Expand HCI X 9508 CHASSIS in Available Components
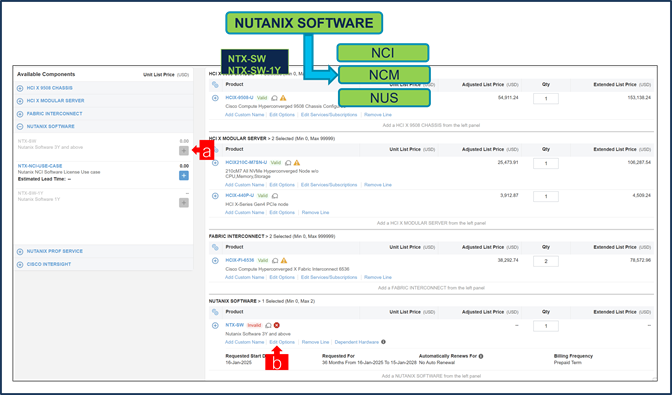672x395 pixels. tap(20, 88)
